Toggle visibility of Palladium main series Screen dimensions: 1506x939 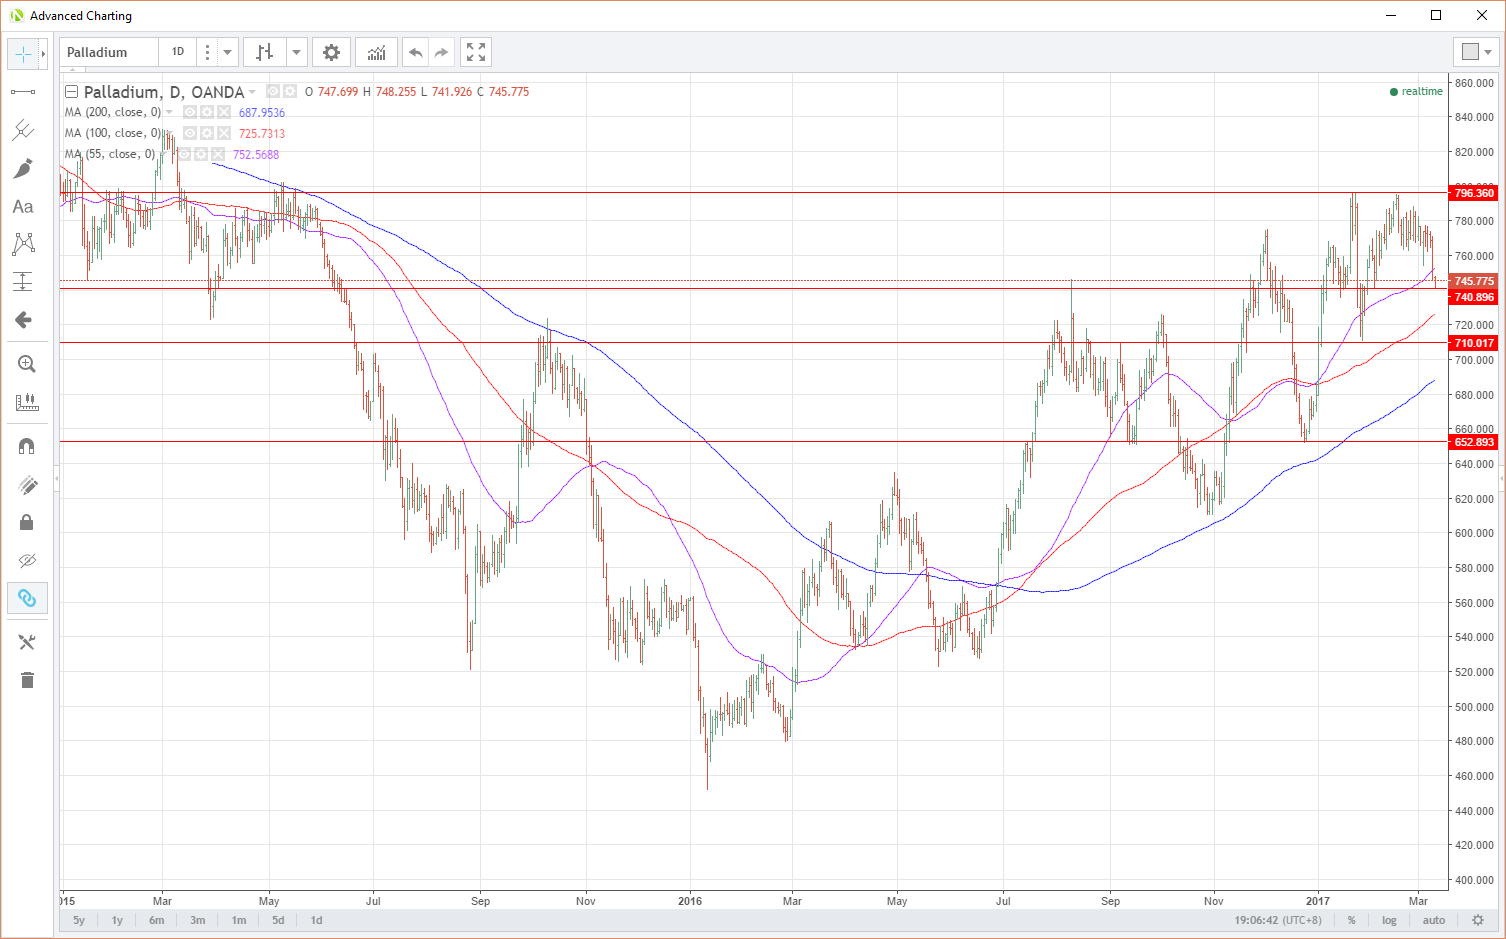coord(273,91)
